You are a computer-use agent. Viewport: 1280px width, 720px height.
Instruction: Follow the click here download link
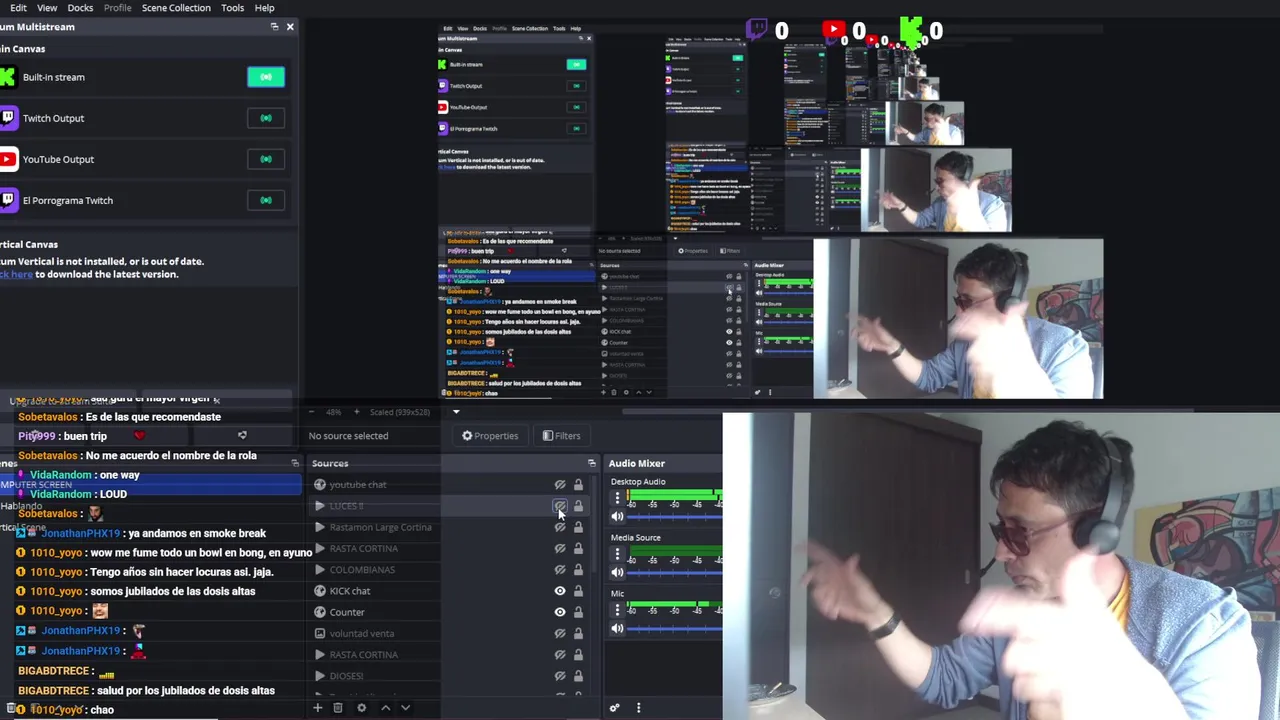tap(16, 274)
